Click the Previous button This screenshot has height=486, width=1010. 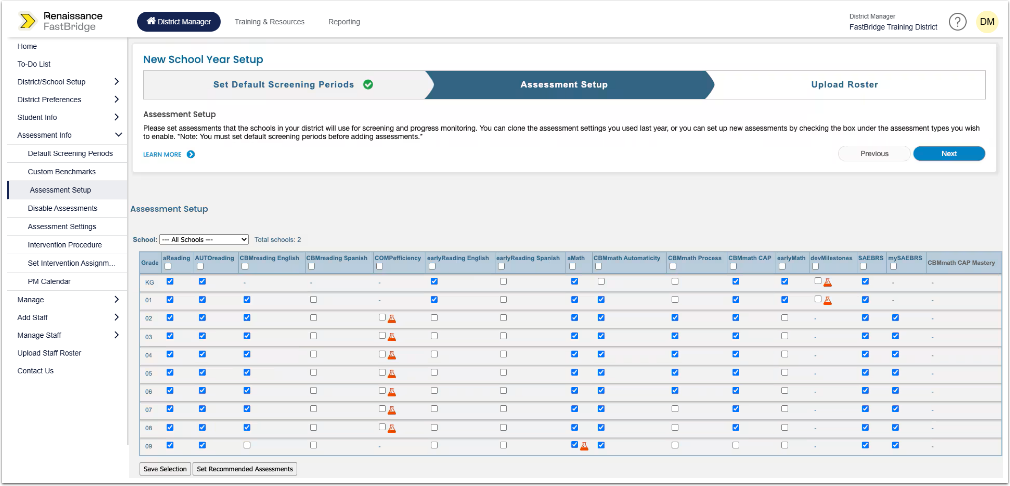[874, 154]
